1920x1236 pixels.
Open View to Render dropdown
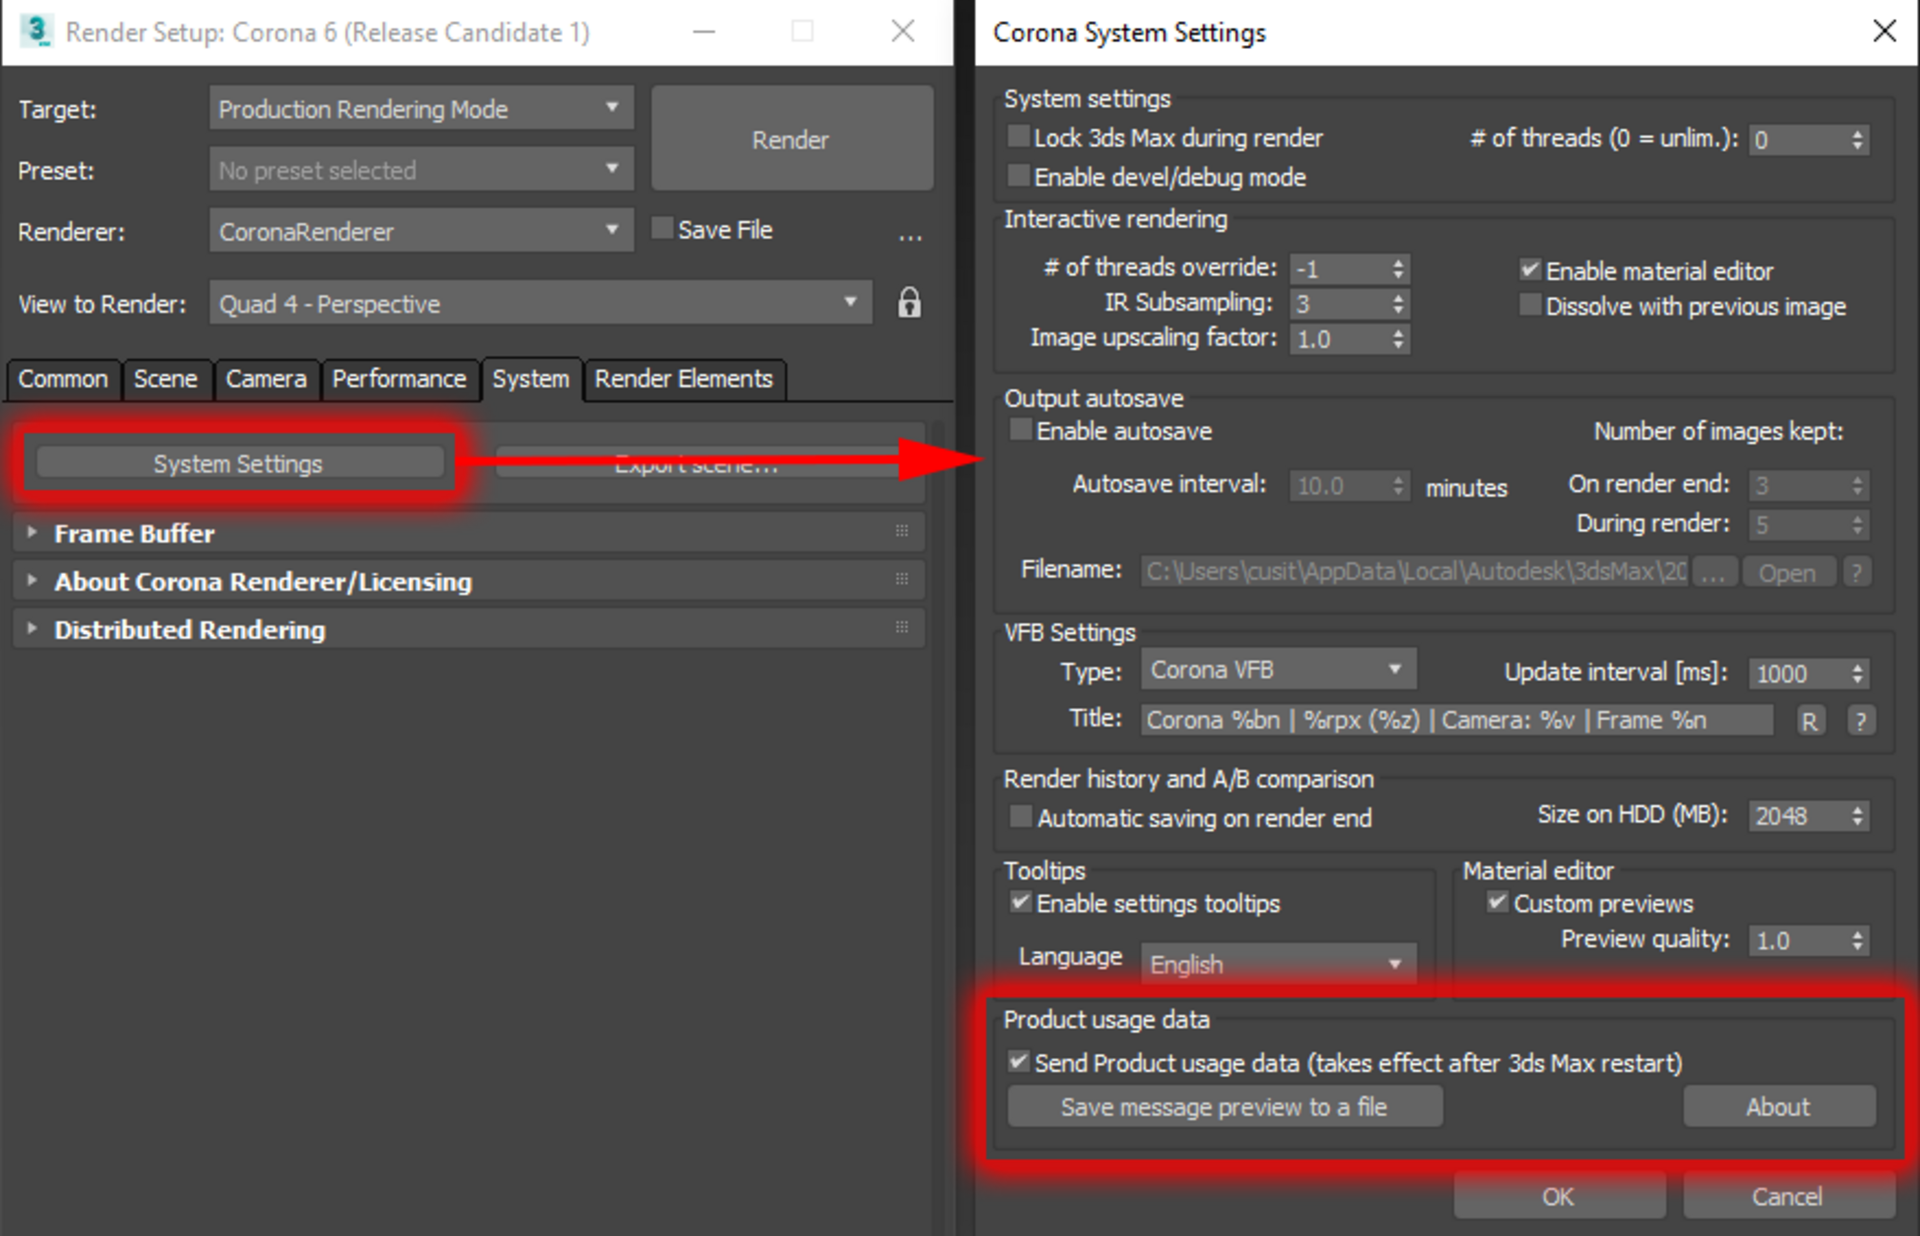click(x=540, y=302)
